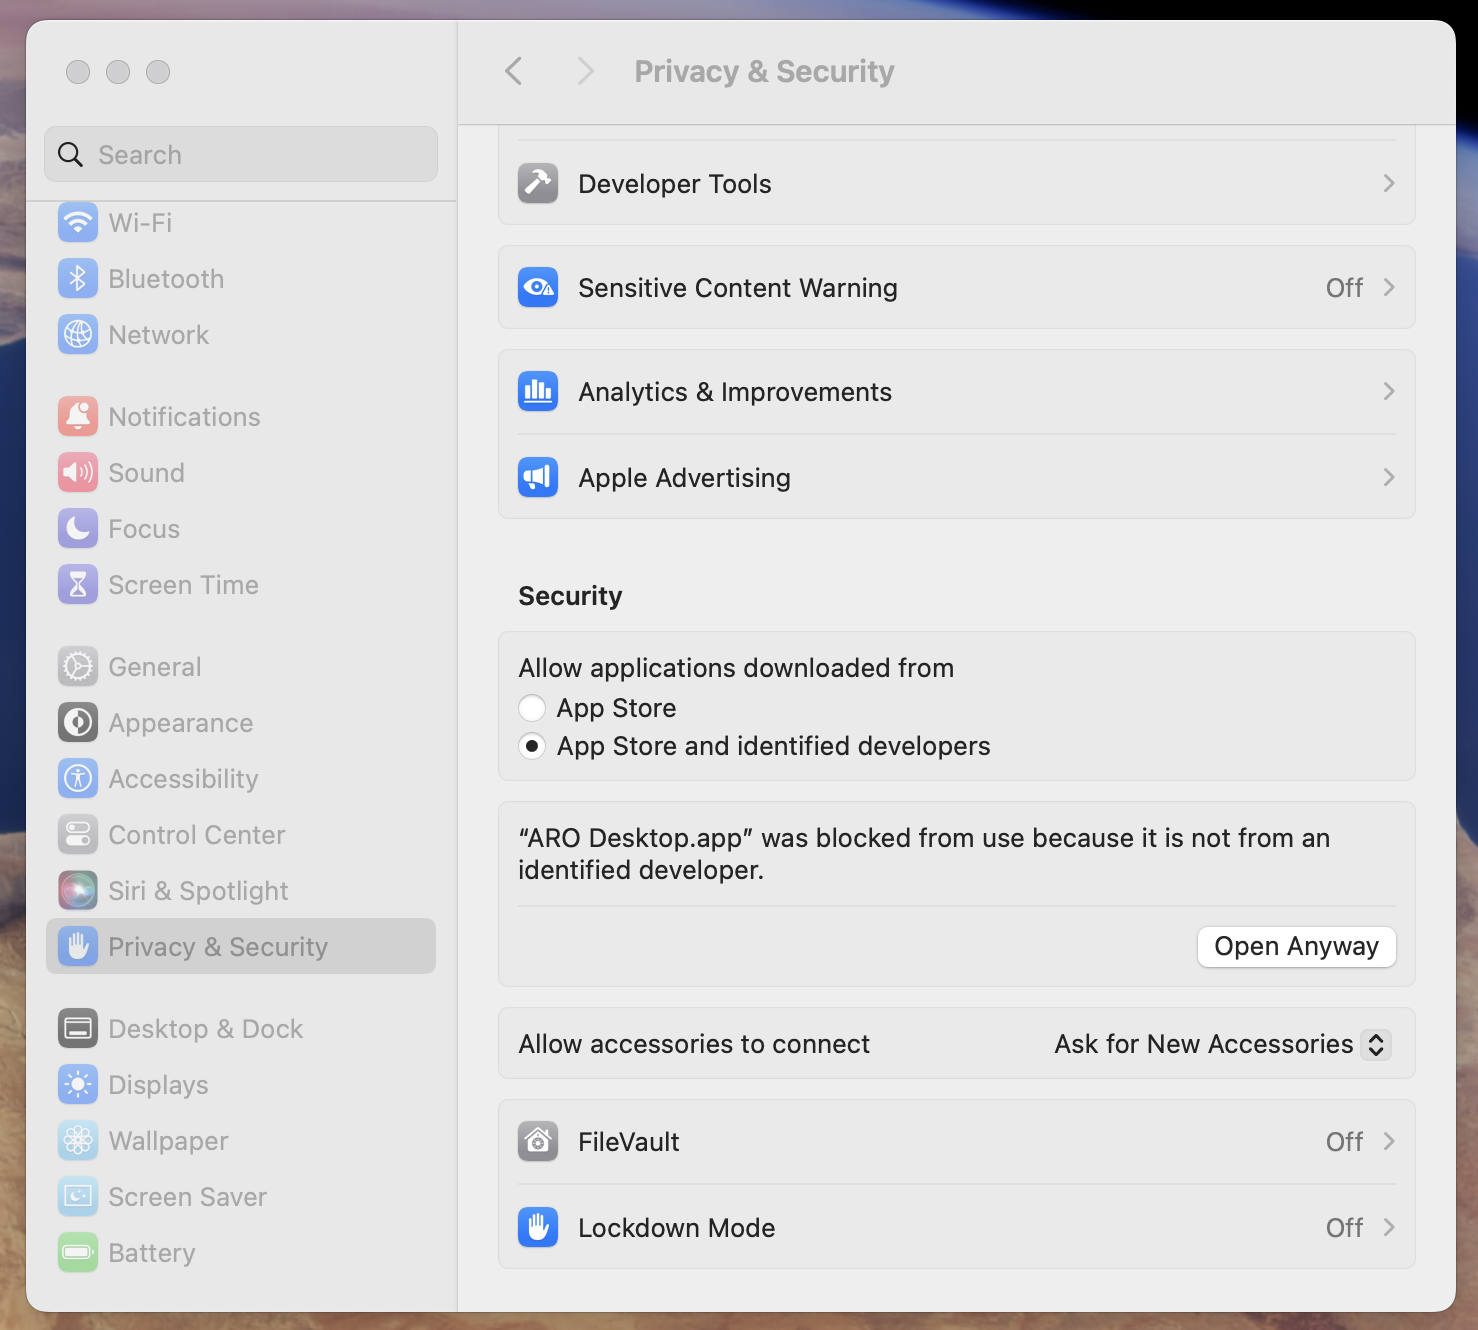Select the App Store radio button
The image size is (1478, 1330).
point(532,707)
